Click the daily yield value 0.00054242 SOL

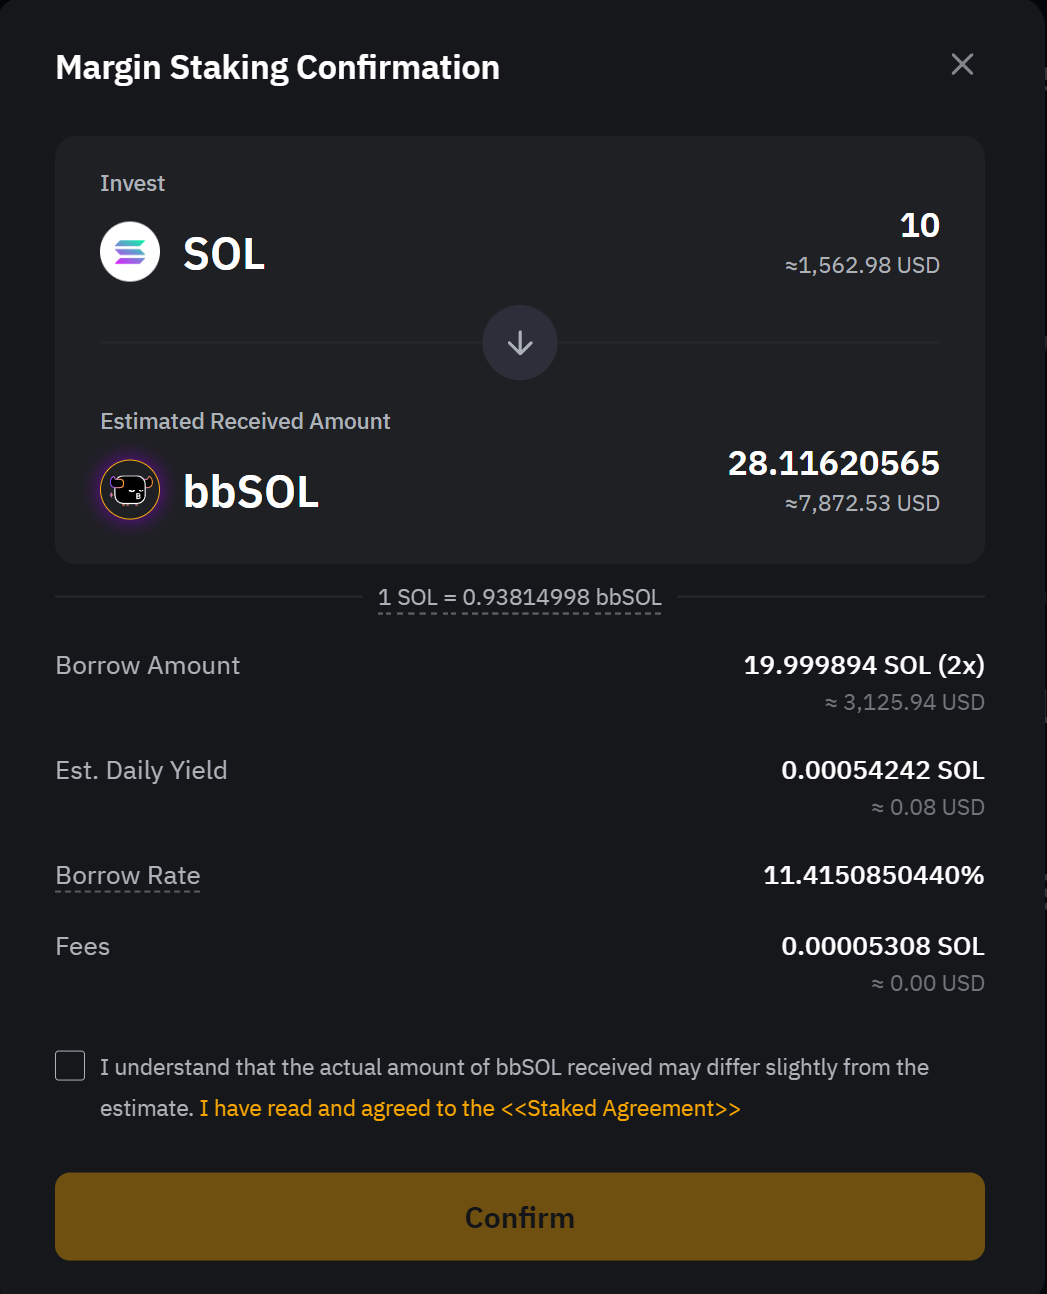pyautogui.click(x=882, y=770)
